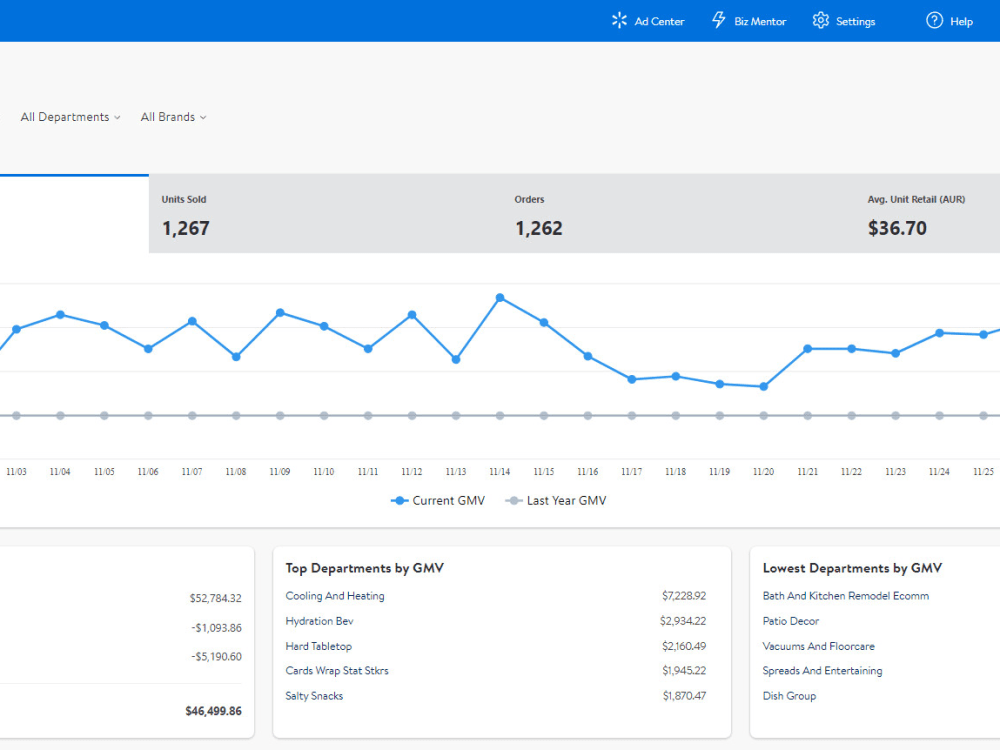This screenshot has height=750, width=1000.
Task: Click the Hydration Bev department link
Action: [x=319, y=621]
